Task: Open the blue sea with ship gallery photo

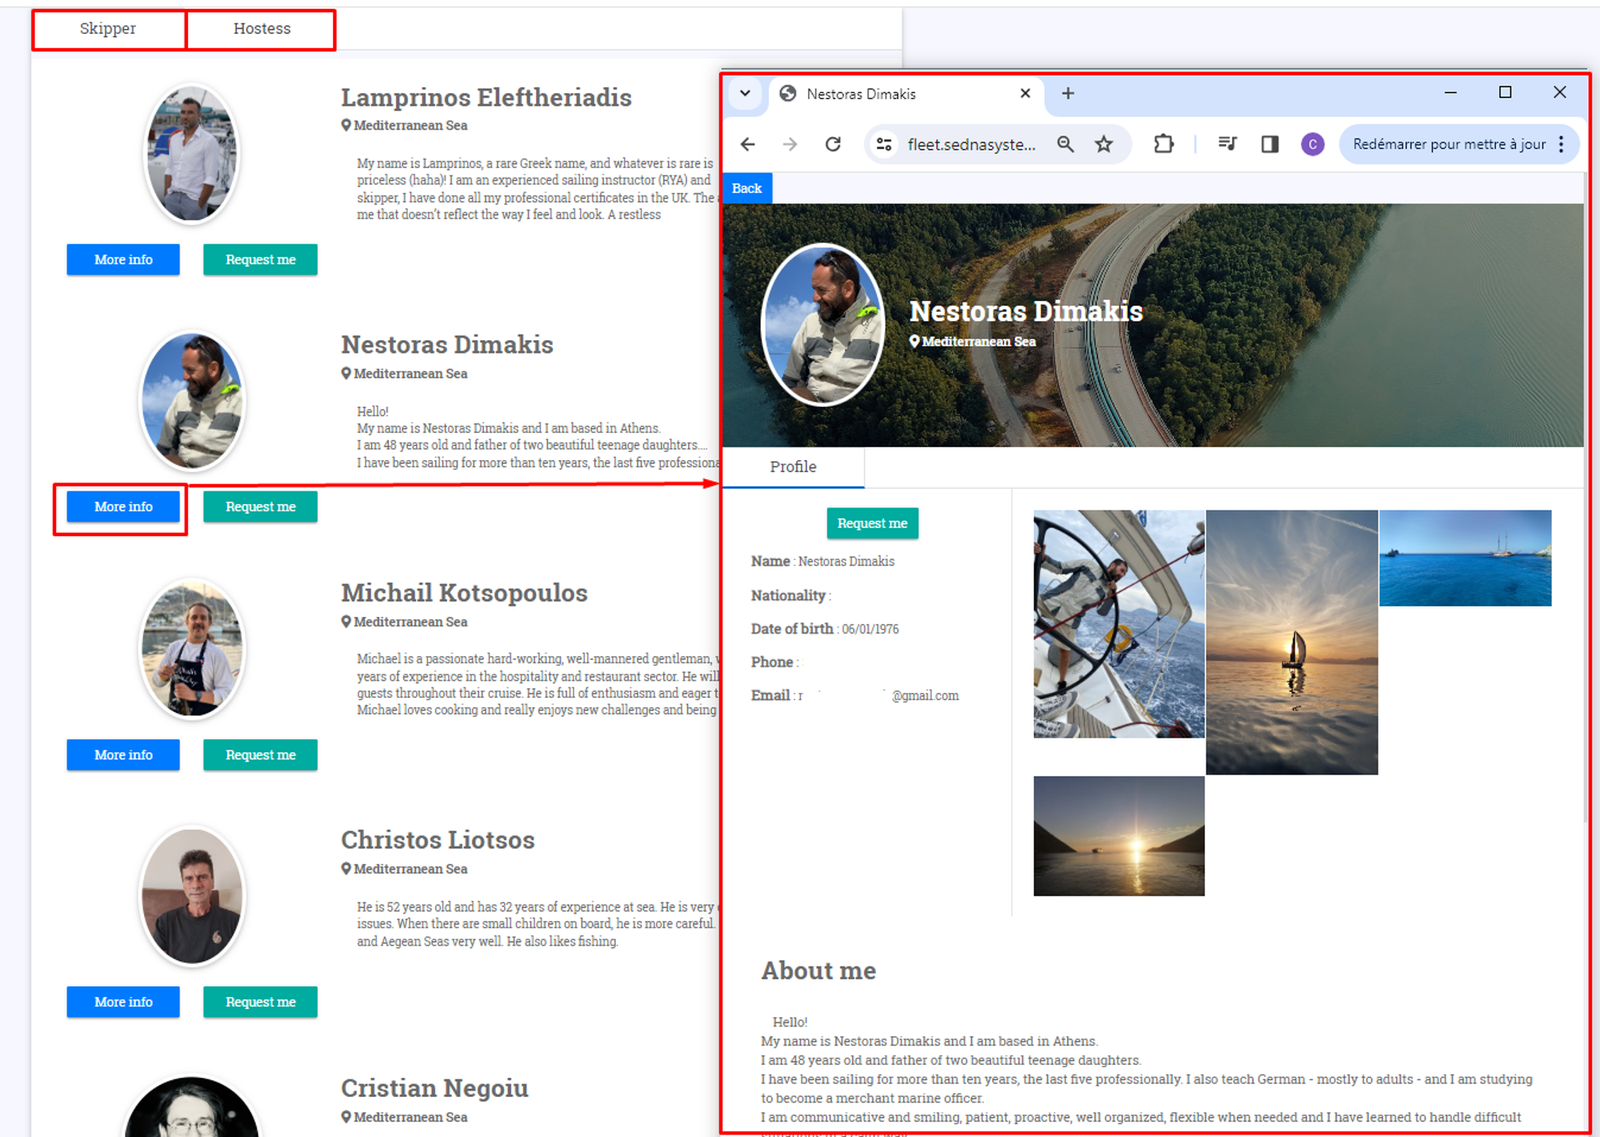Action: (1465, 558)
